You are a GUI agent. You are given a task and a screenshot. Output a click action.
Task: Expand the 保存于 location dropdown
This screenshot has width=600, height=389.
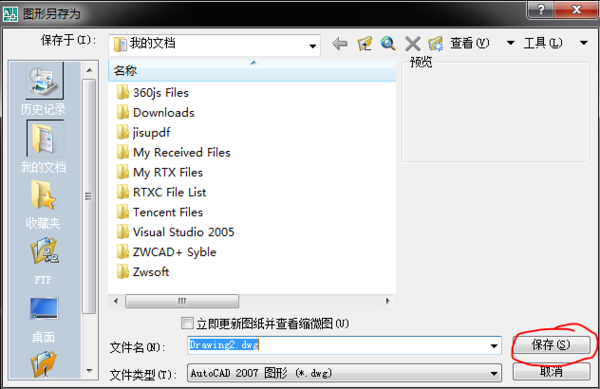(313, 46)
